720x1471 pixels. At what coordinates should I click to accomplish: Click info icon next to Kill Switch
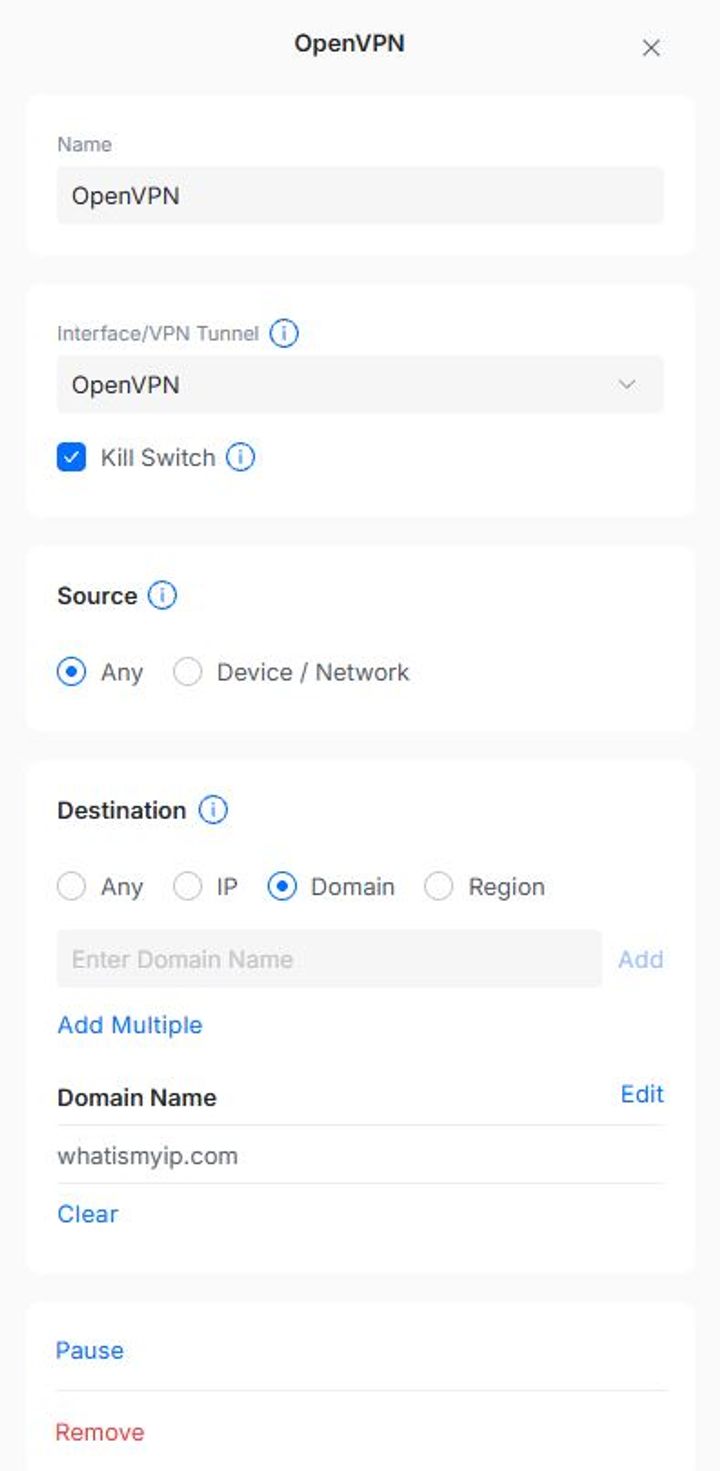click(x=240, y=458)
